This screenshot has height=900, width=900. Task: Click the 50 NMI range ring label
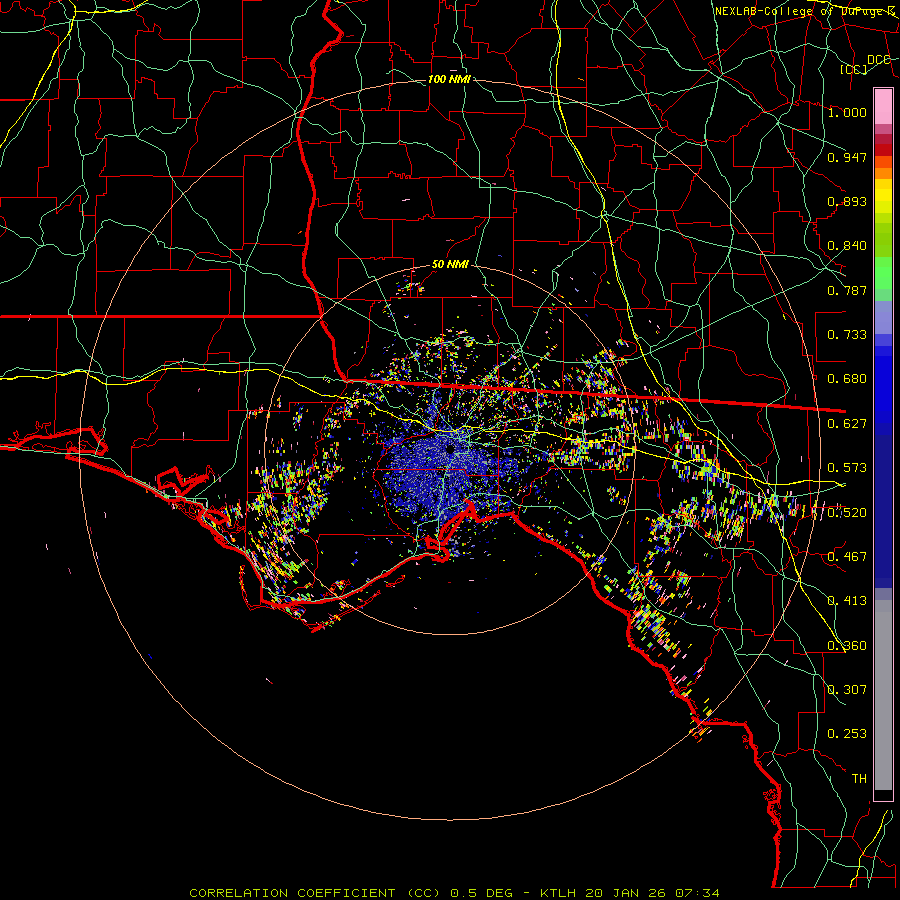pos(450,265)
